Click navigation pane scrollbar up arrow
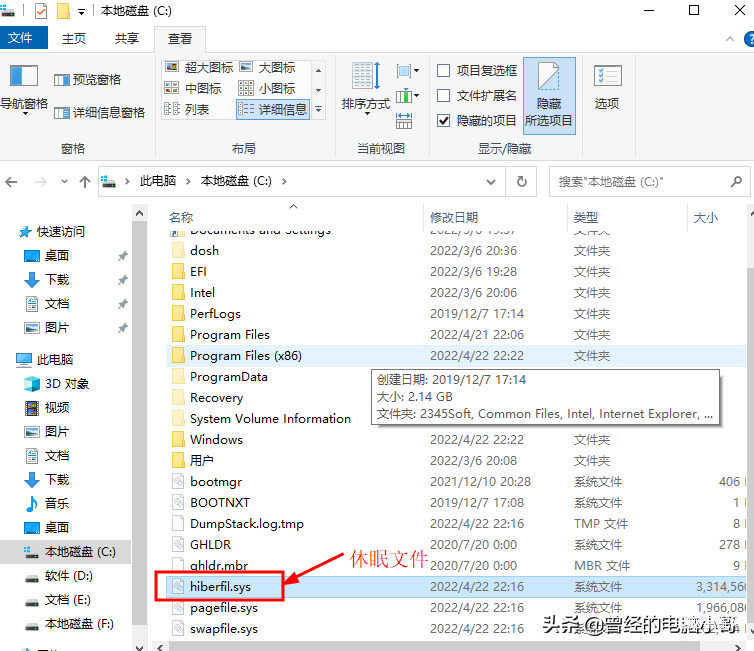Viewport: 754px width, 651px height. pos(139,213)
